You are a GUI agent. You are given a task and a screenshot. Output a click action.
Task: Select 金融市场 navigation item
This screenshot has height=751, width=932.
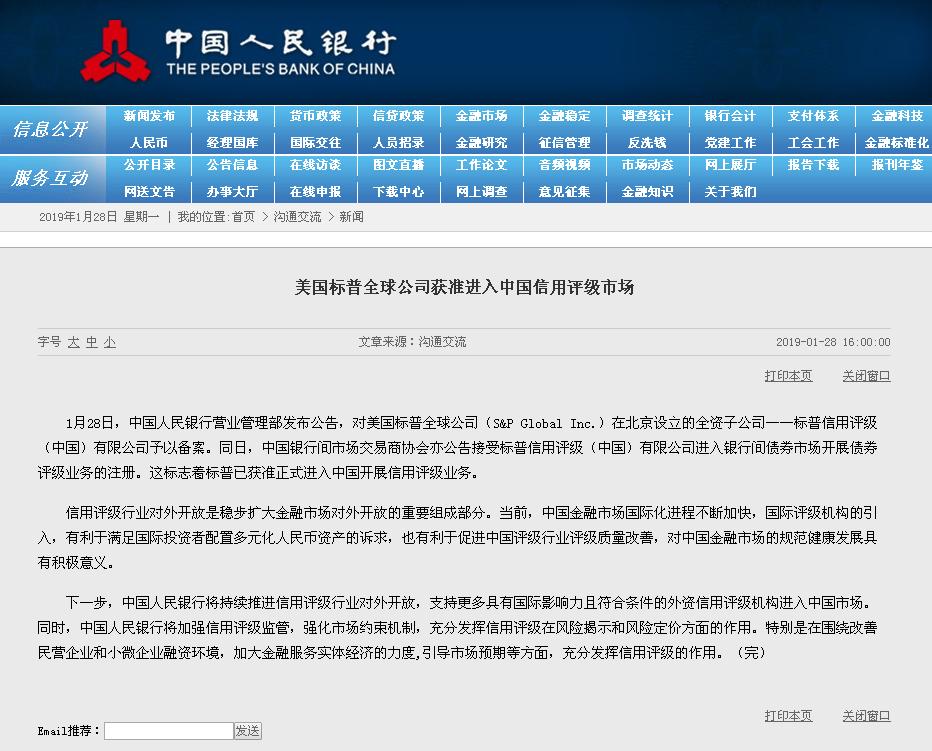pyautogui.click(x=481, y=116)
